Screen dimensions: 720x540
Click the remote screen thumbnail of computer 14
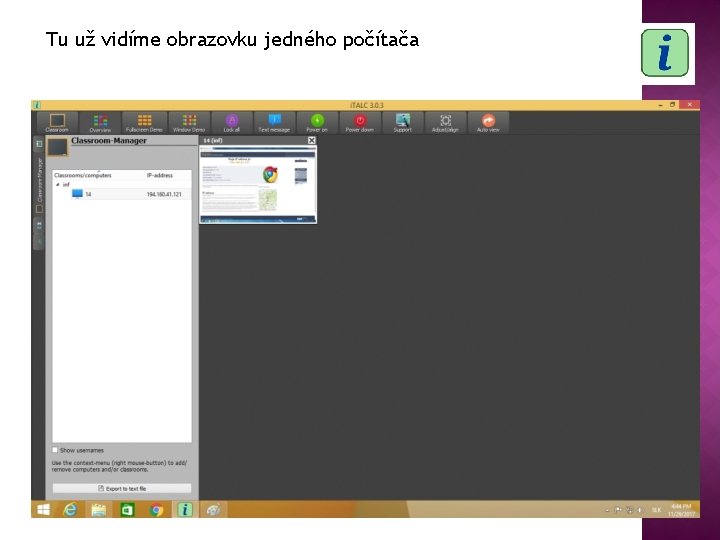[x=258, y=184]
